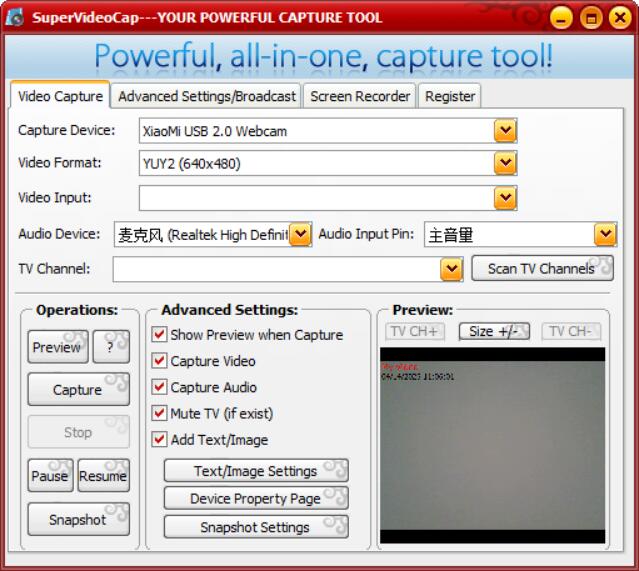Viewport: 639px width, 571px height.
Task: Expand the Video Input dropdown arrow
Action: [505, 198]
